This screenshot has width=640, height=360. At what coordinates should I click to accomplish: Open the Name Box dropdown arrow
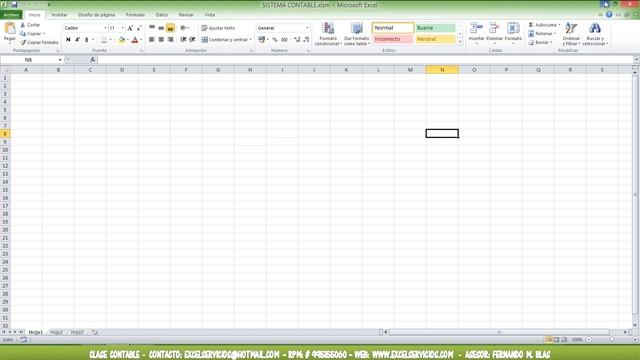[60, 60]
